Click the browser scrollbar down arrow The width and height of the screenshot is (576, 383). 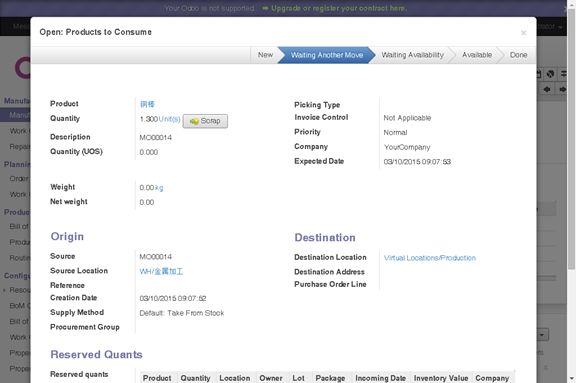point(572,379)
